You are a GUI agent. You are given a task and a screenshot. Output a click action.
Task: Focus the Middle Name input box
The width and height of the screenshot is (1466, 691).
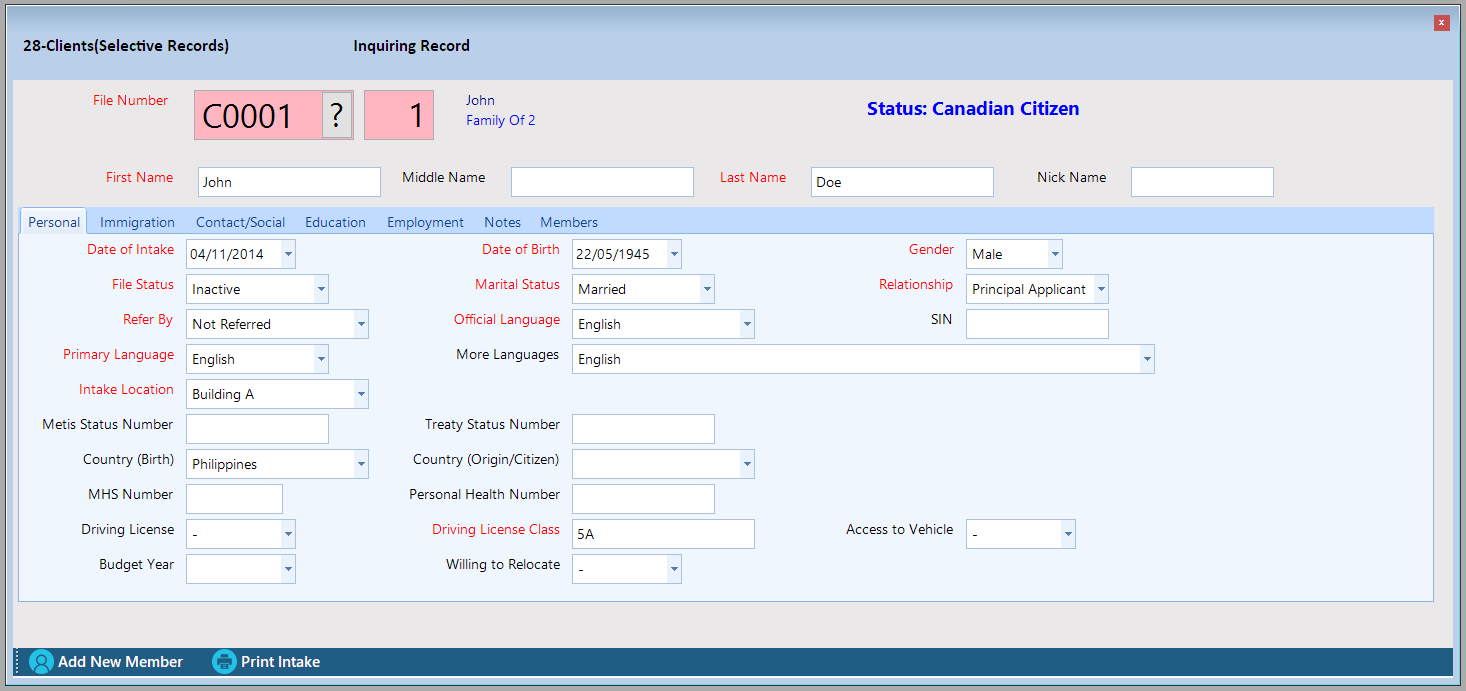click(602, 182)
